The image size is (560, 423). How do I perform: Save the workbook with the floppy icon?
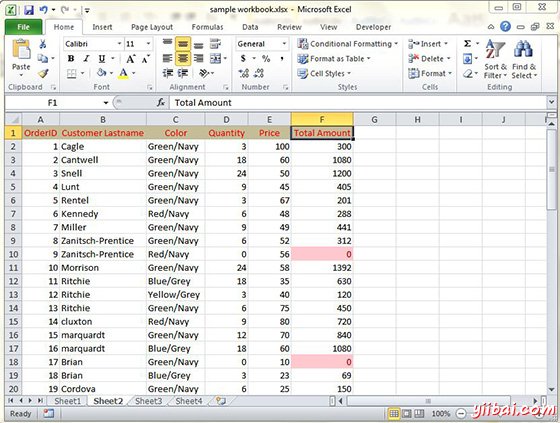[29, 10]
